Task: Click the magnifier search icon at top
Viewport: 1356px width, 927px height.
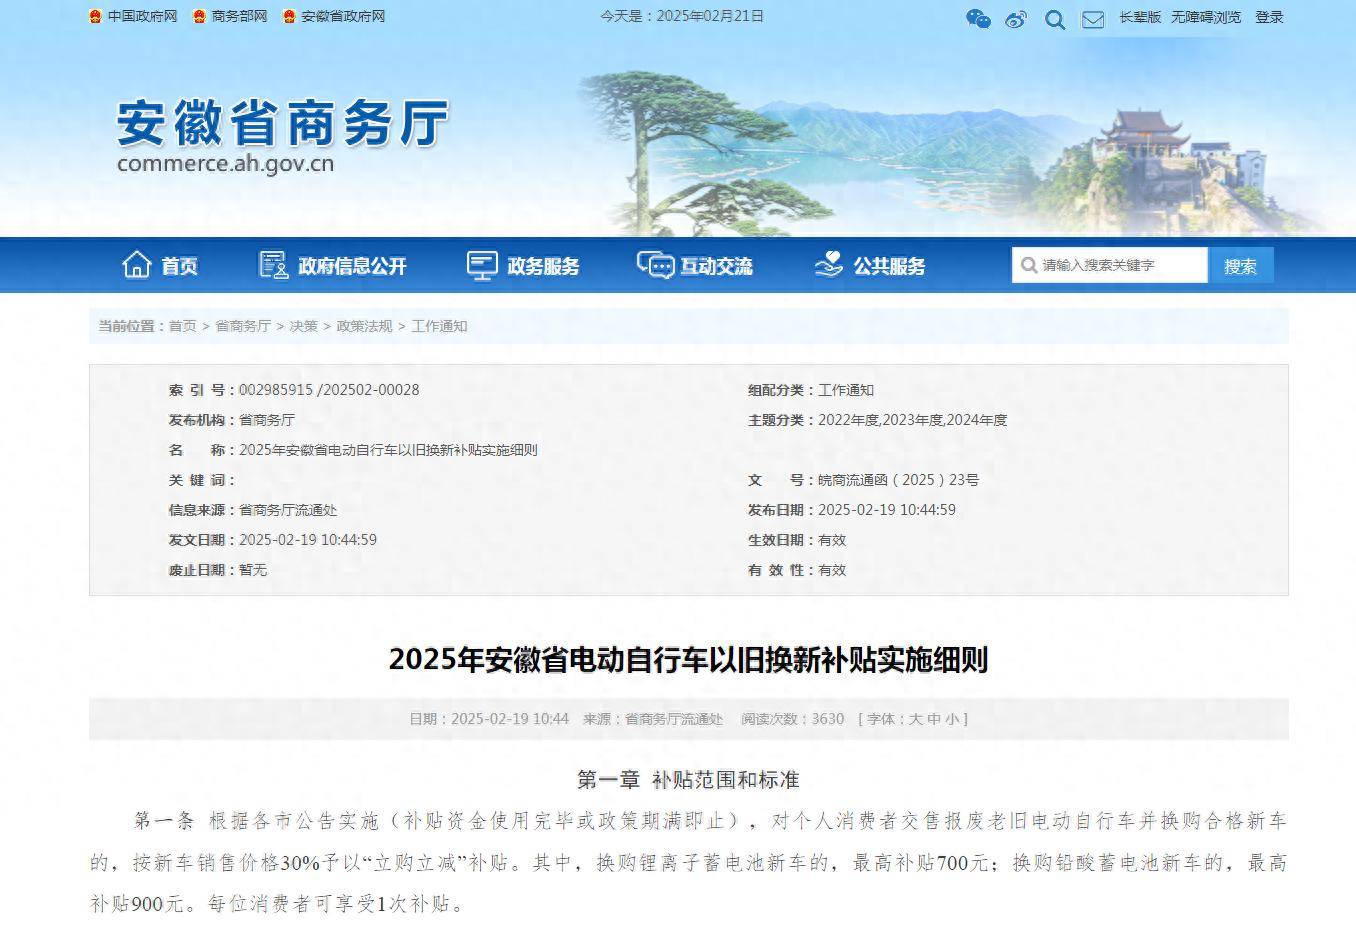Action: [x=1055, y=19]
